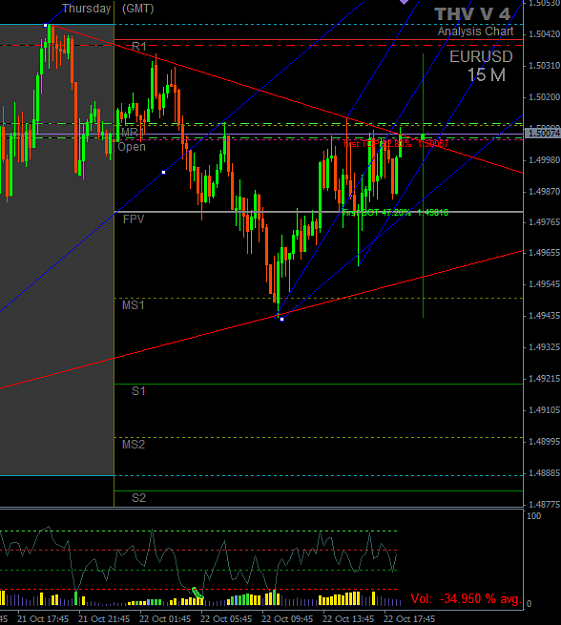Click the red first TOP 1.50057 annotation
Image resolution: width=561 pixels, height=625 pixels.
pos(396,143)
